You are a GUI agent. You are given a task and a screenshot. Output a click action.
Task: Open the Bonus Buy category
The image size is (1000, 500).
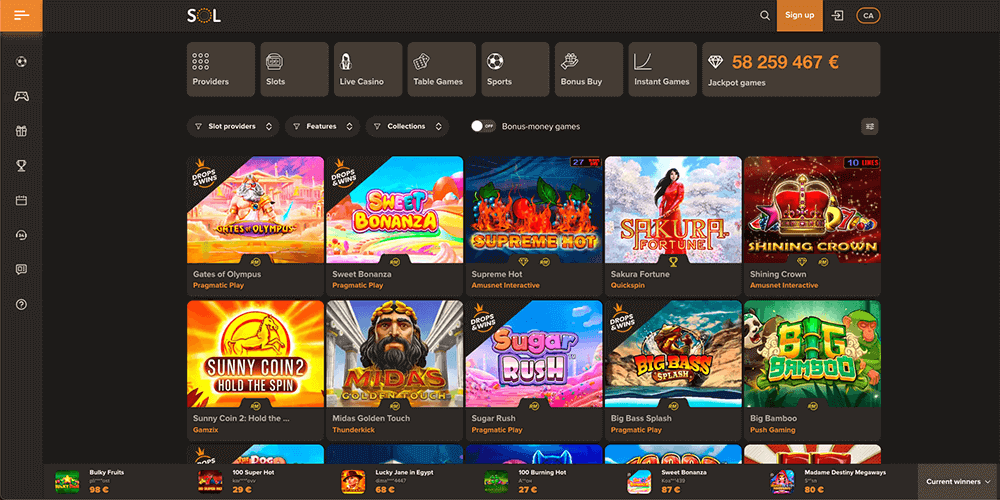pyautogui.click(x=589, y=70)
